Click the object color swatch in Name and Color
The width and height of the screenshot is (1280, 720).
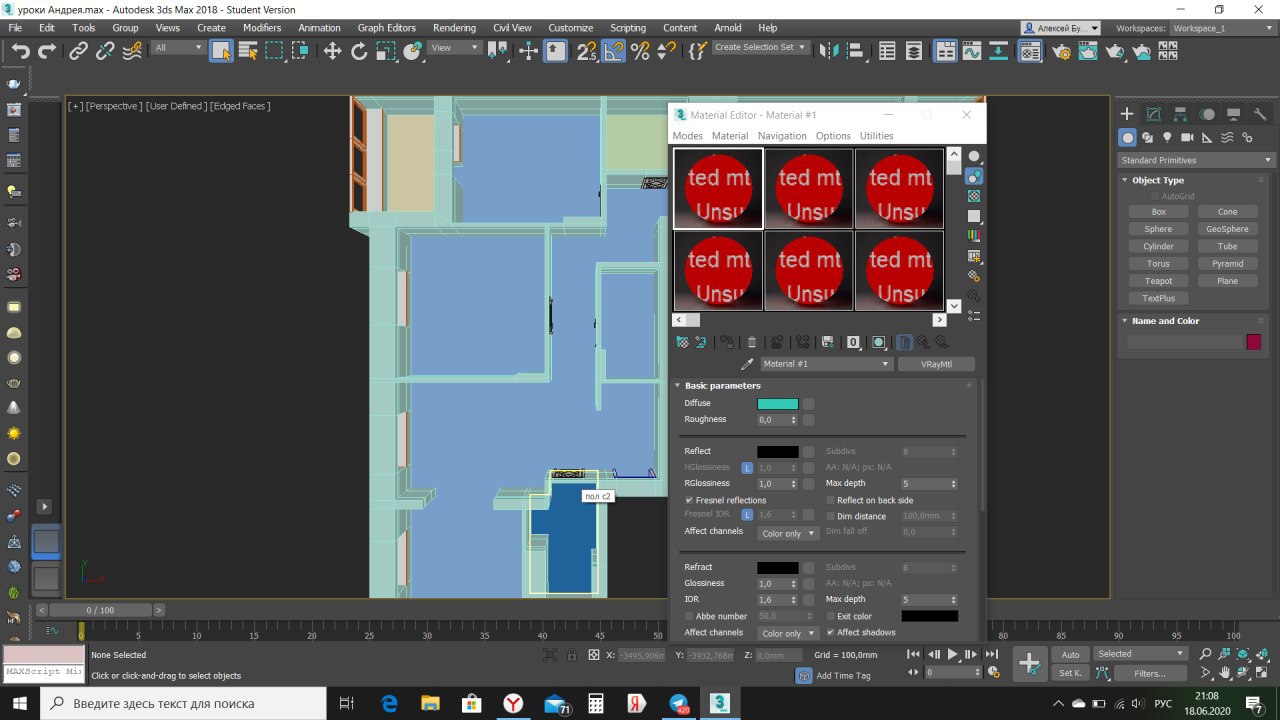click(x=1254, y=342)
